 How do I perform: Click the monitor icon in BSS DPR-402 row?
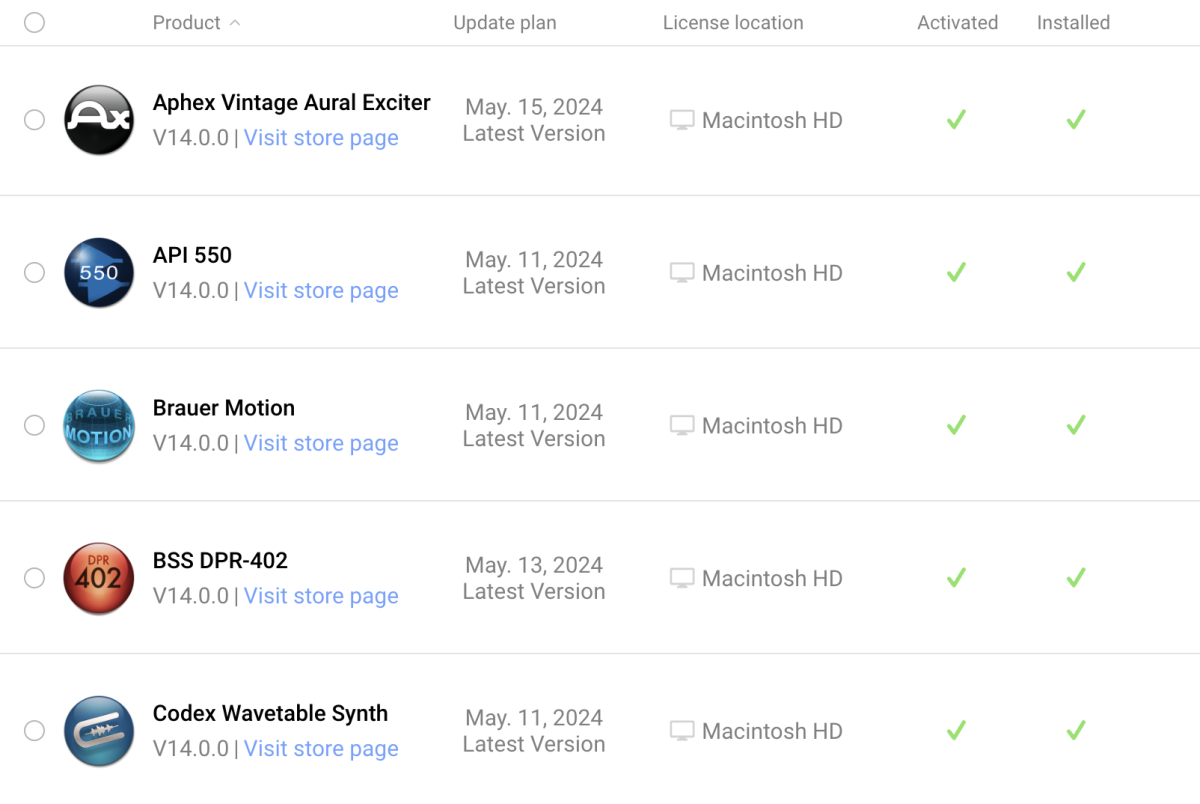682,579
